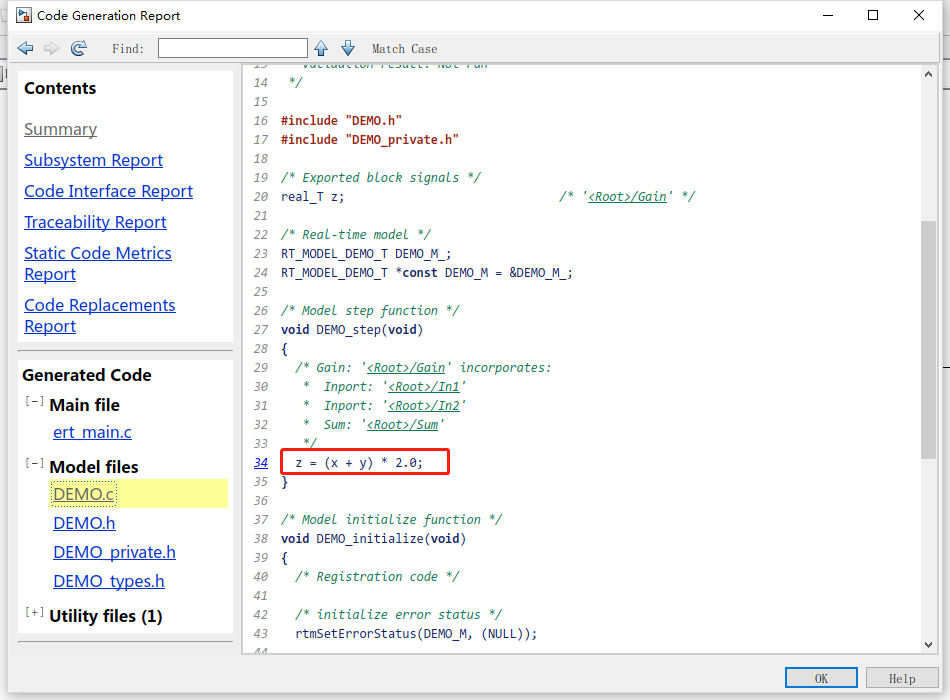Click the Find previous up arrow

click(321, 48)
